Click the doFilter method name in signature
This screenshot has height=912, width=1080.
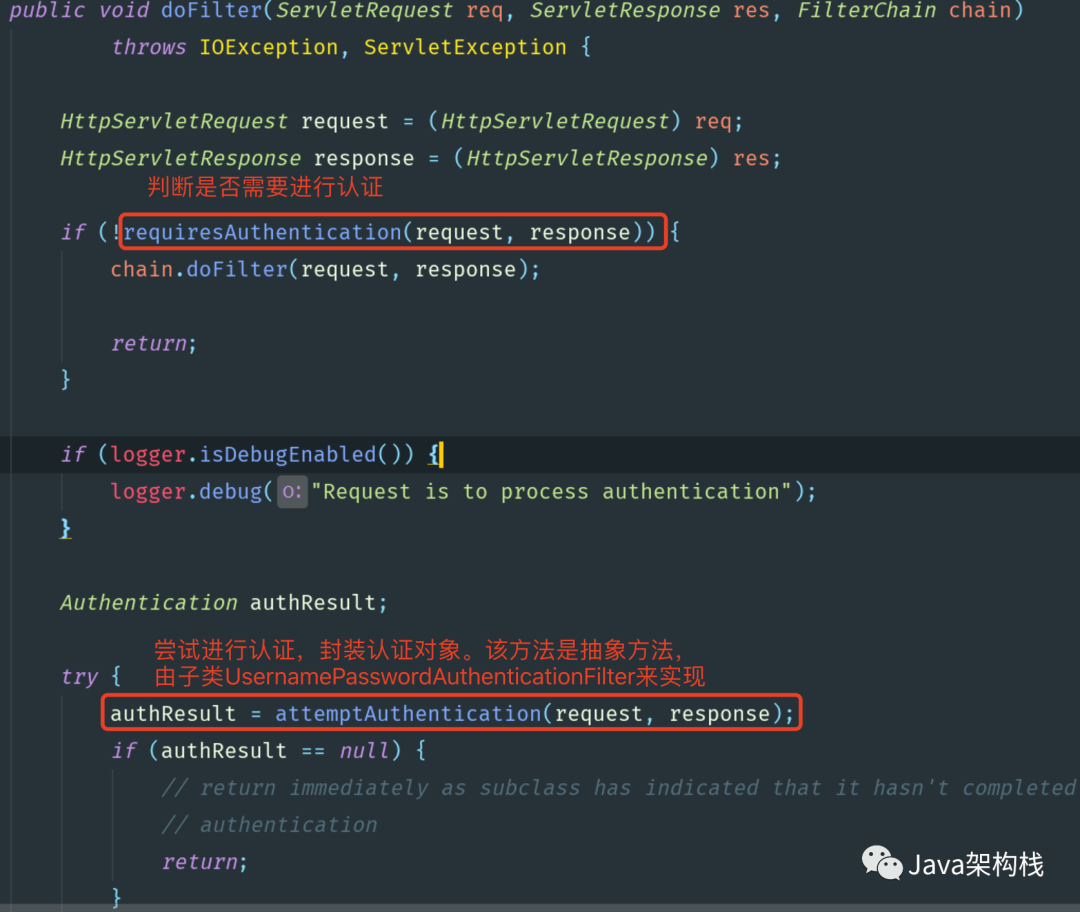tap(211, 10)
